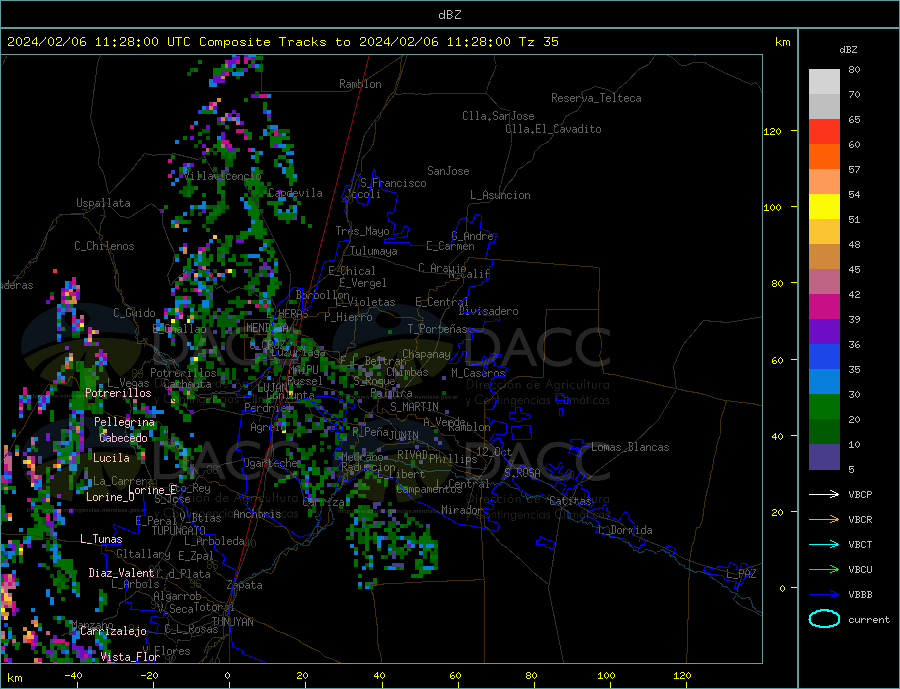Click the Zapata map label
Viewport: 900px width, 689px height.
point(245,586)
